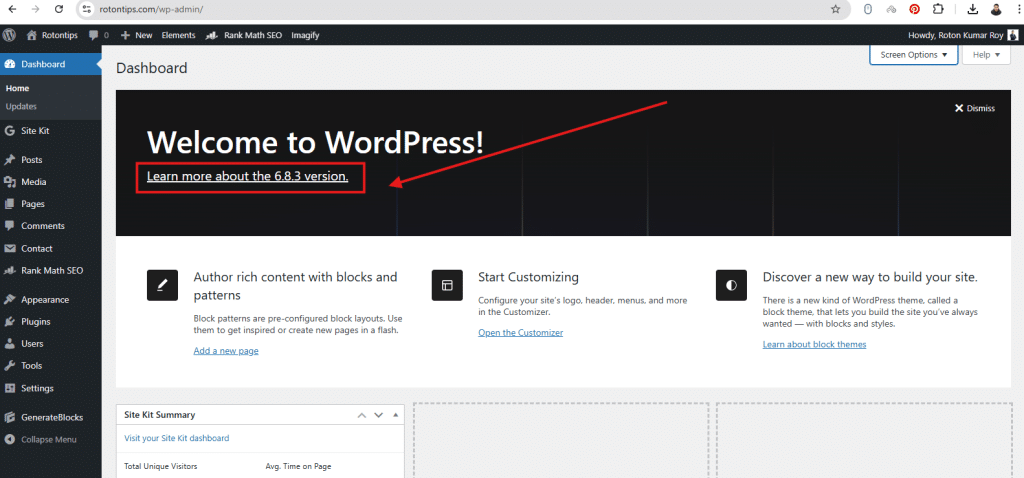Click the Total Unique Visitors label
This screenshot has height=478, width=1024.
161,466
